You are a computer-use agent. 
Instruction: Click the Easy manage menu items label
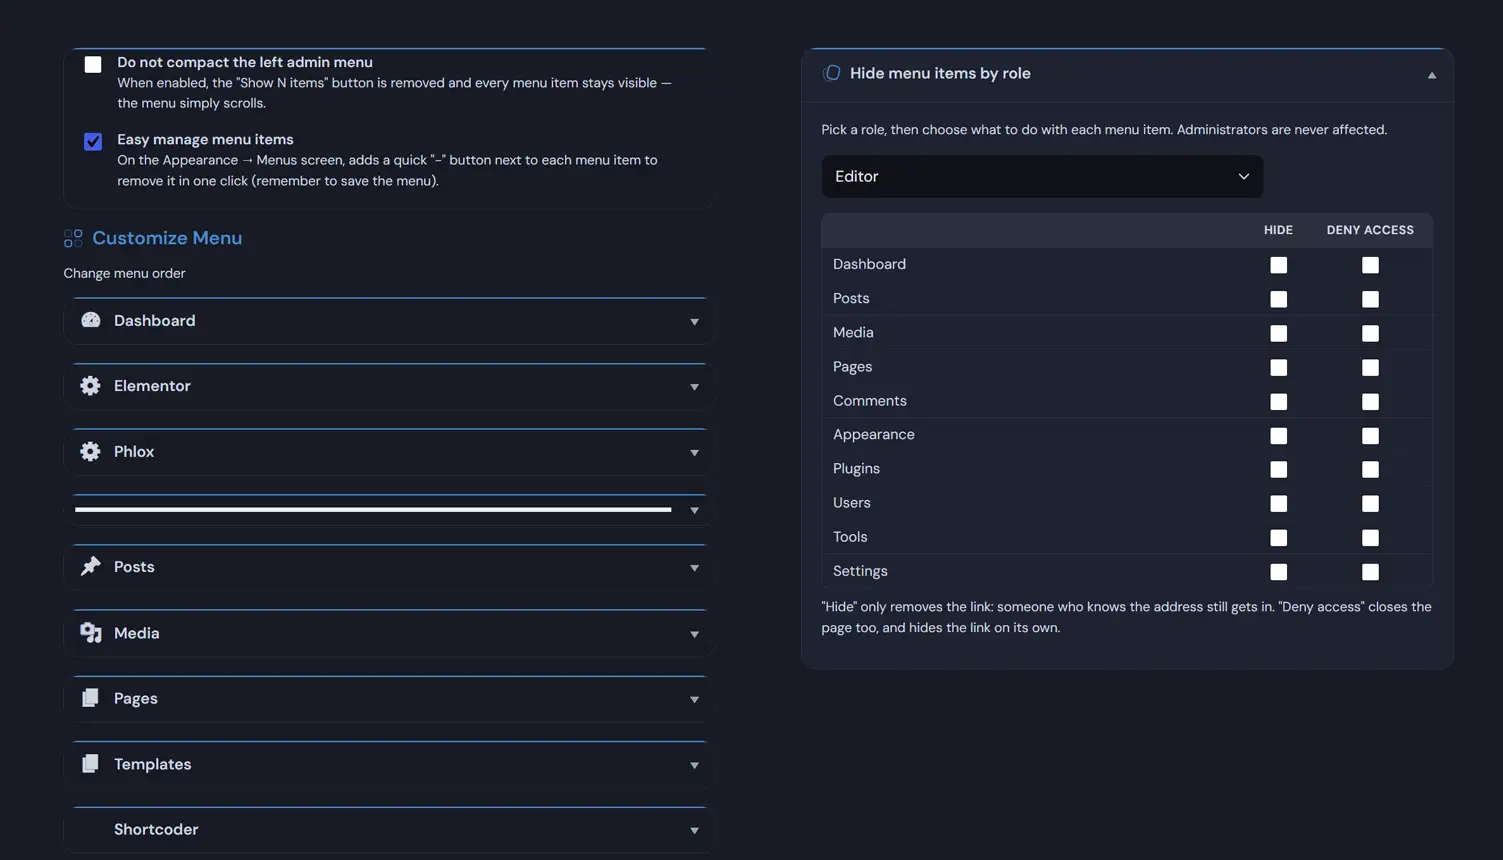click(205, 139)
